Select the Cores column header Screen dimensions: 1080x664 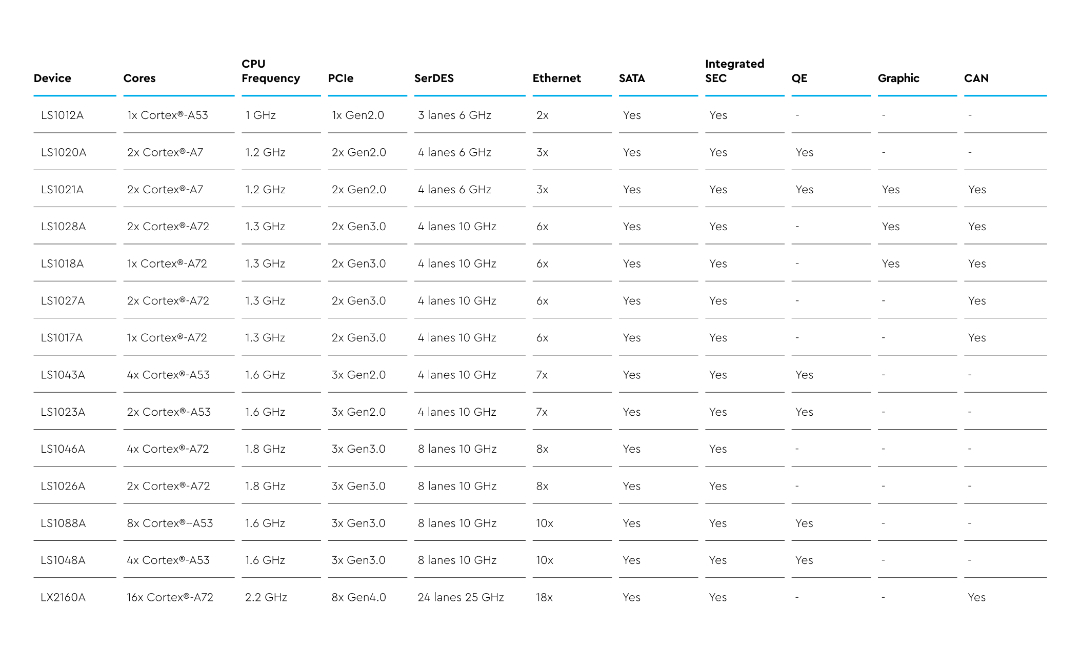(139, 79)
